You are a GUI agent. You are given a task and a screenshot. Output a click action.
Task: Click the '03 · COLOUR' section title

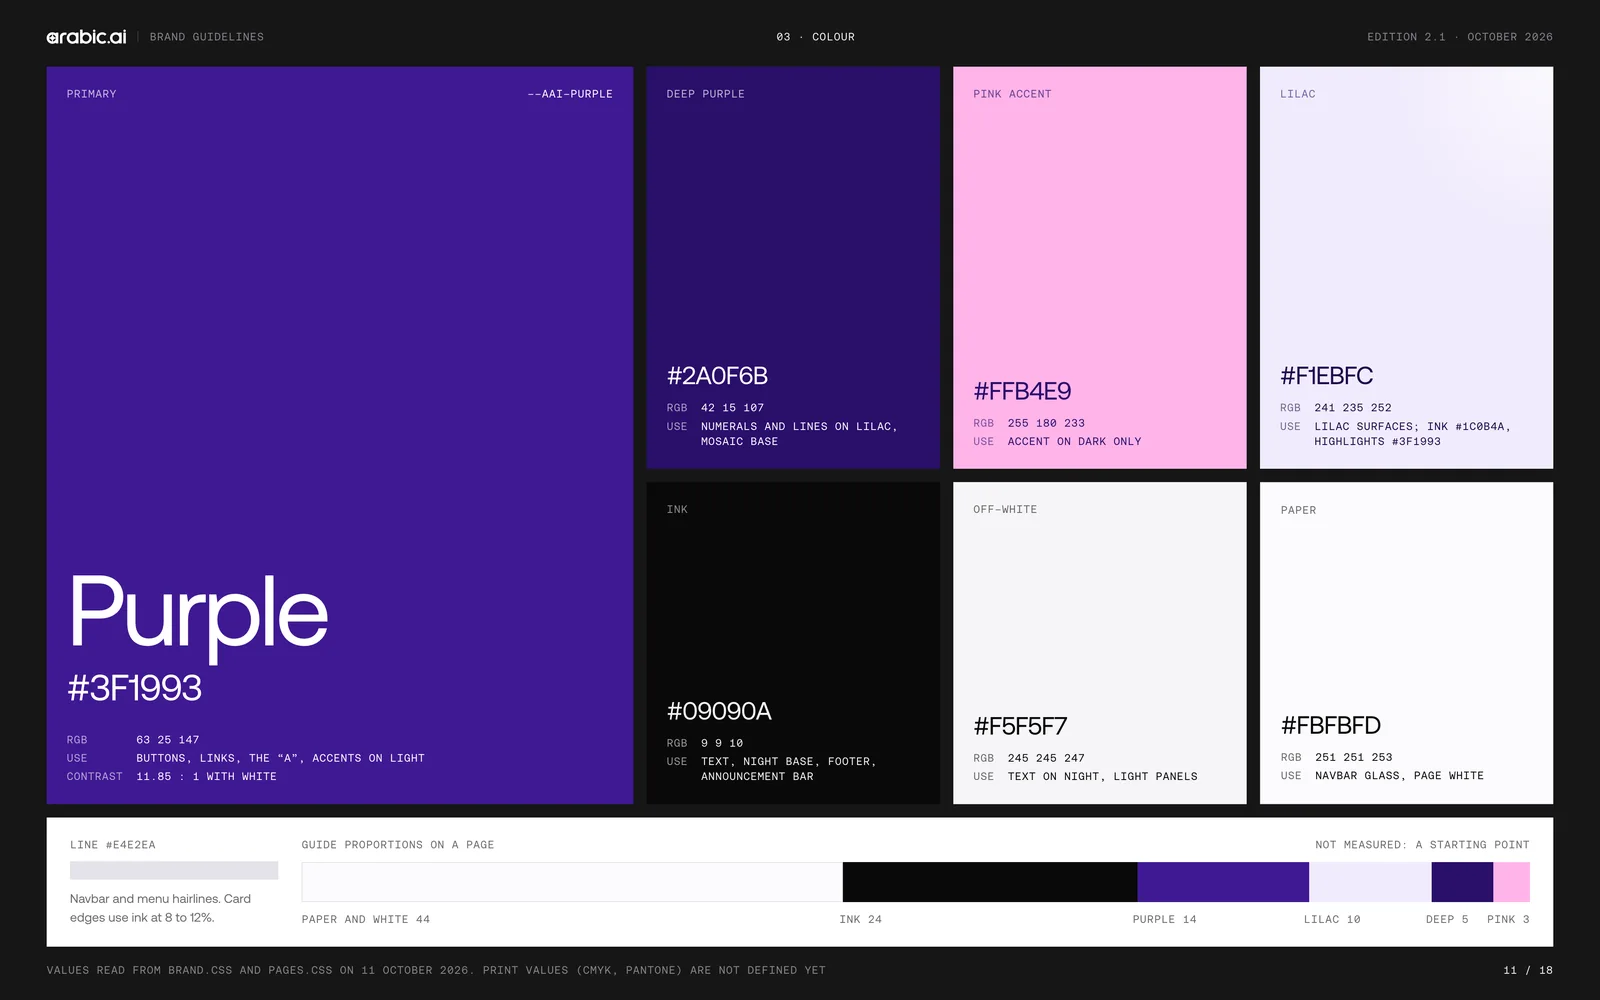click(x=815, y=37)
